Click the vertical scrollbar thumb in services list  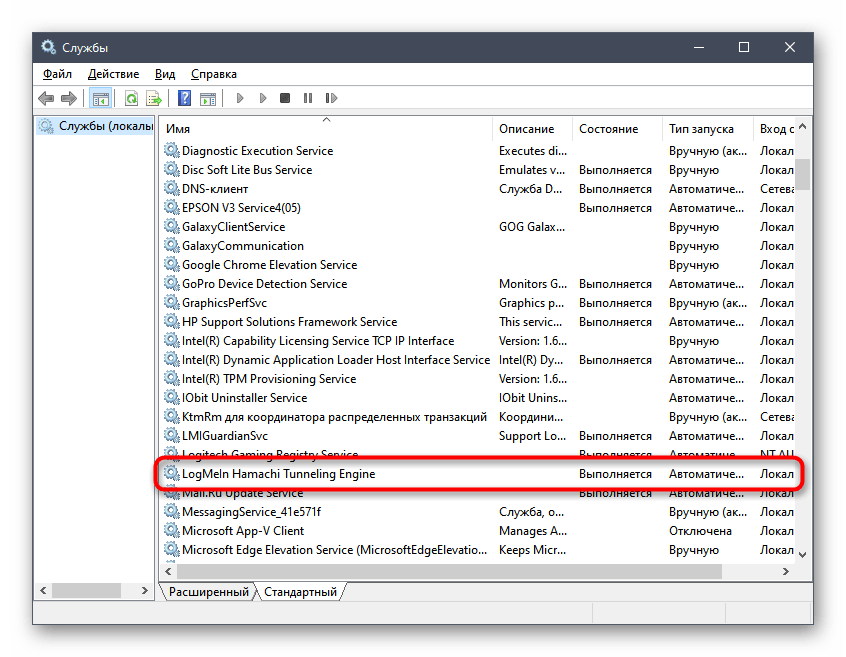click(802, 174)
